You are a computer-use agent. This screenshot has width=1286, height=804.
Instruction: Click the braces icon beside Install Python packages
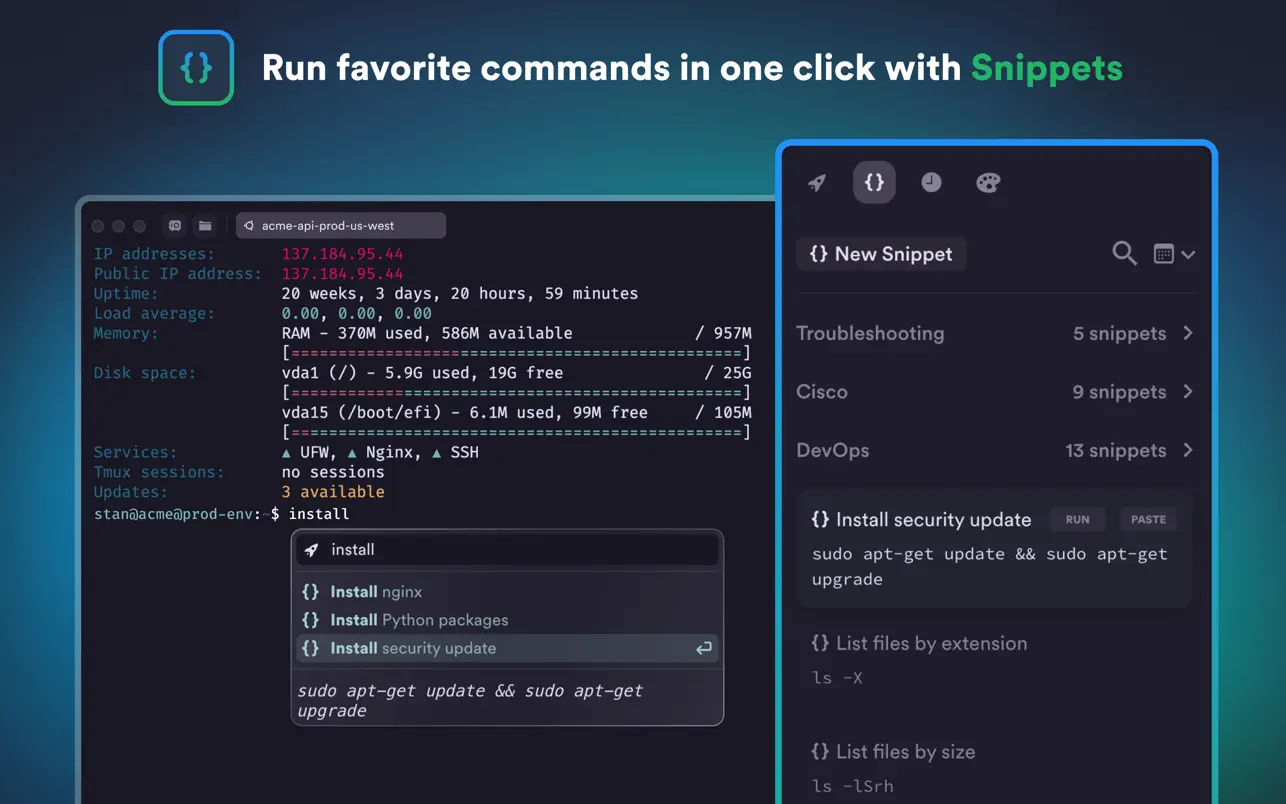(x=311, y=620)
